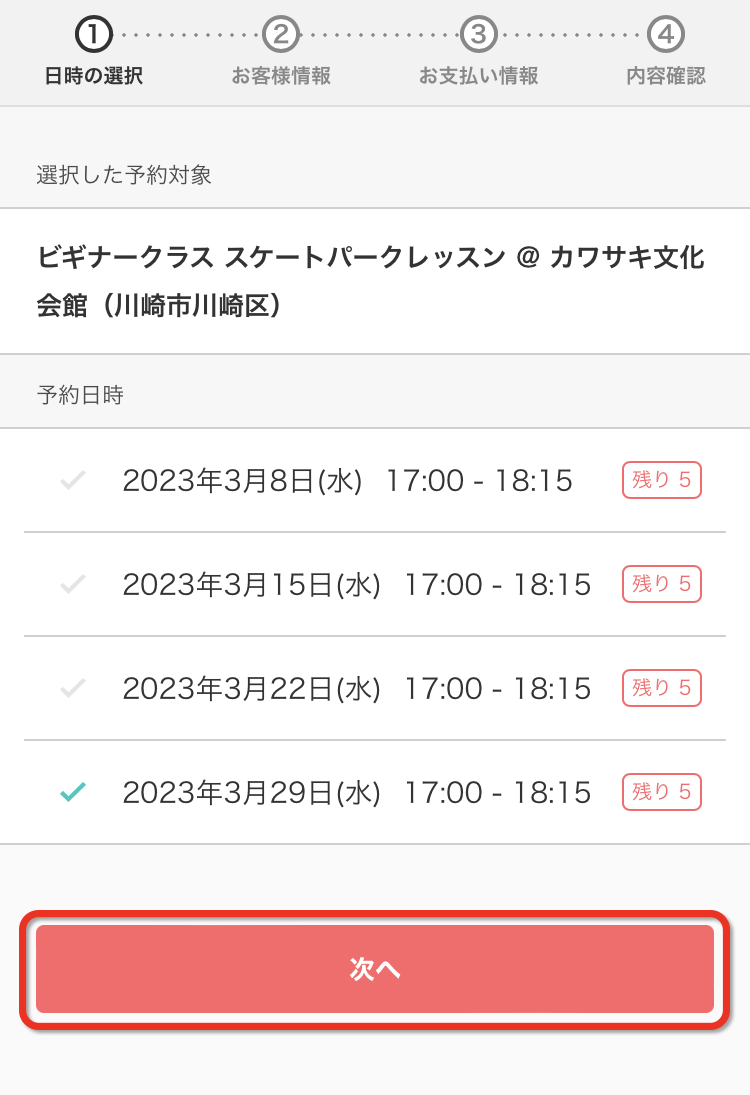This screenshot has width=750, height=1095.
Task: Toggle checkmark for March 15 slot
Action: (x=73, y=584)
